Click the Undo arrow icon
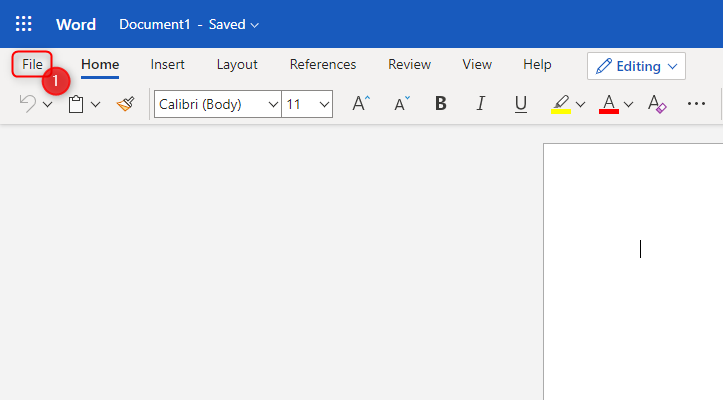 (x=28, y=104)
